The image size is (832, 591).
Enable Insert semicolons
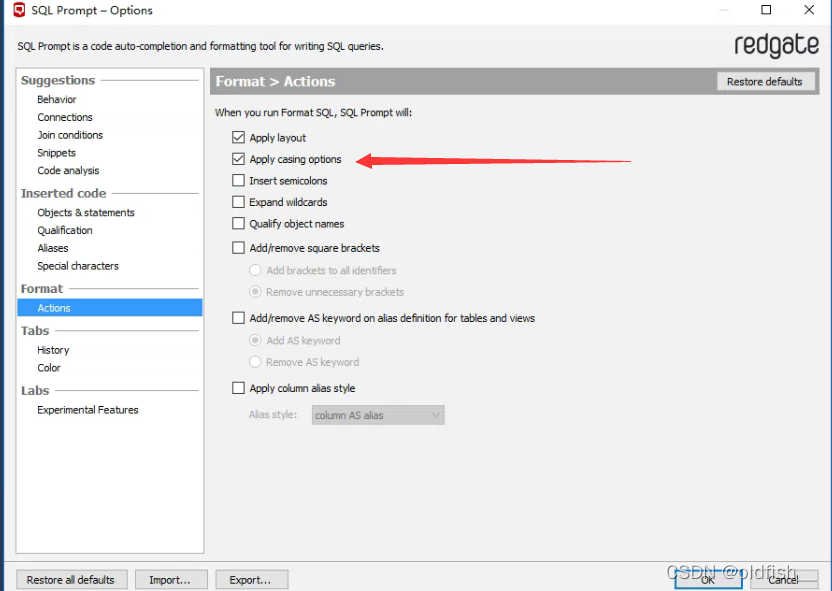[x=238, y=180]
